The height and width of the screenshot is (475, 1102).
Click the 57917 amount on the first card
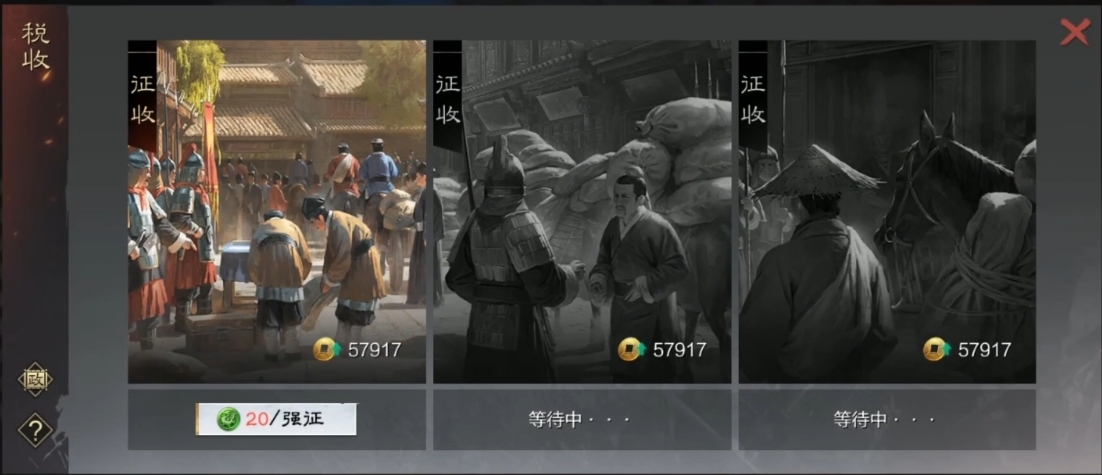pos(375,350)
